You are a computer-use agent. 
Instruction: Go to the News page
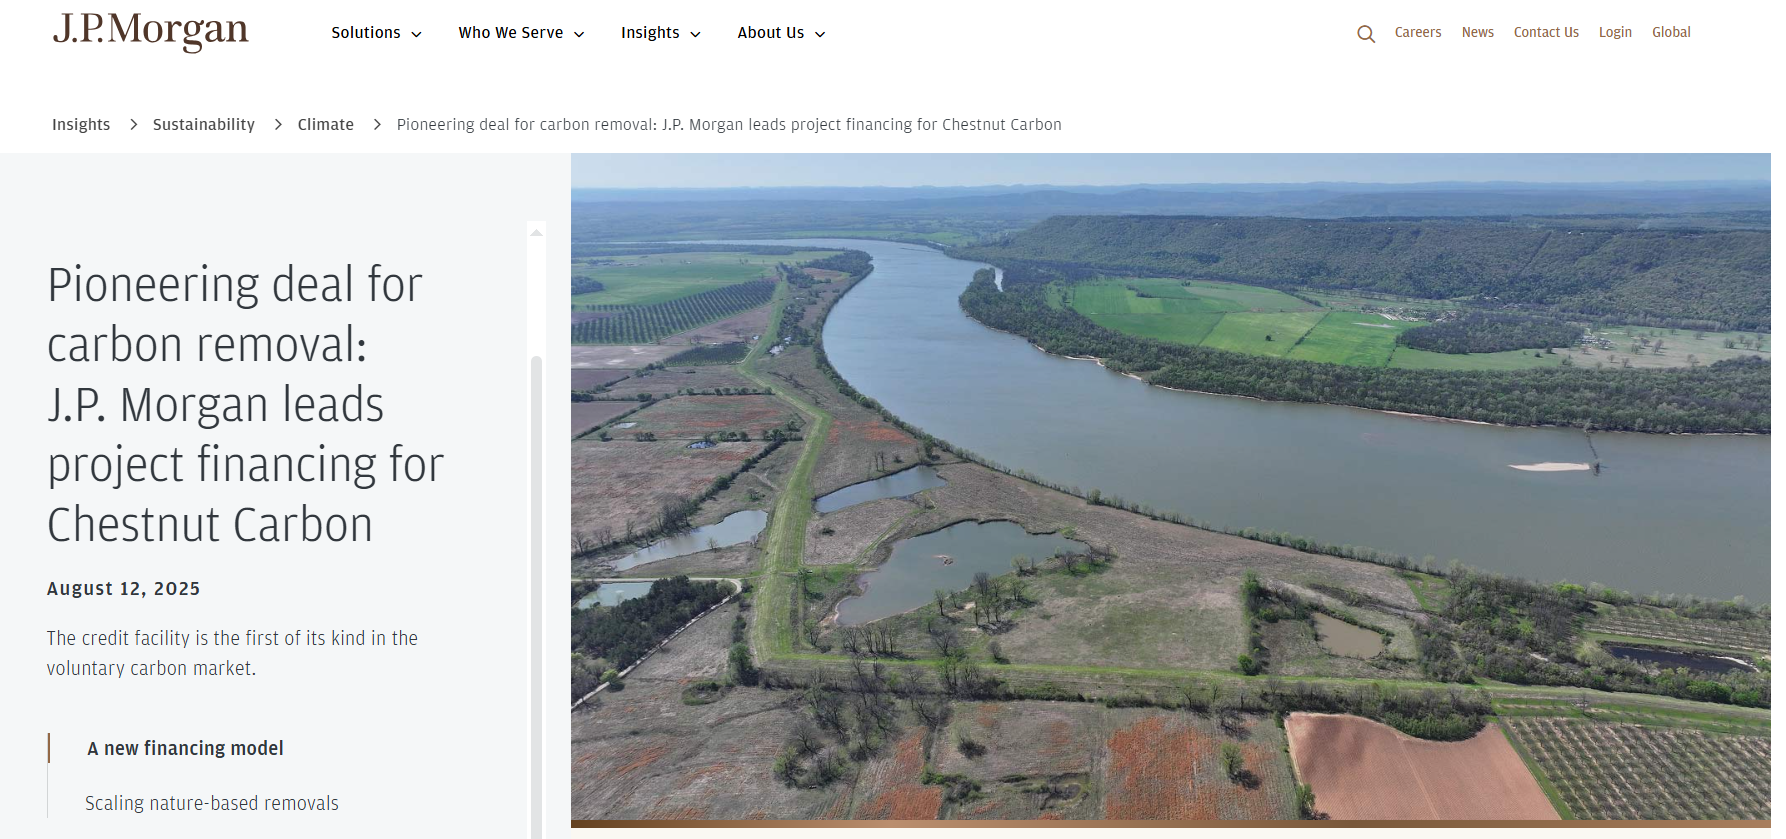1477,32
